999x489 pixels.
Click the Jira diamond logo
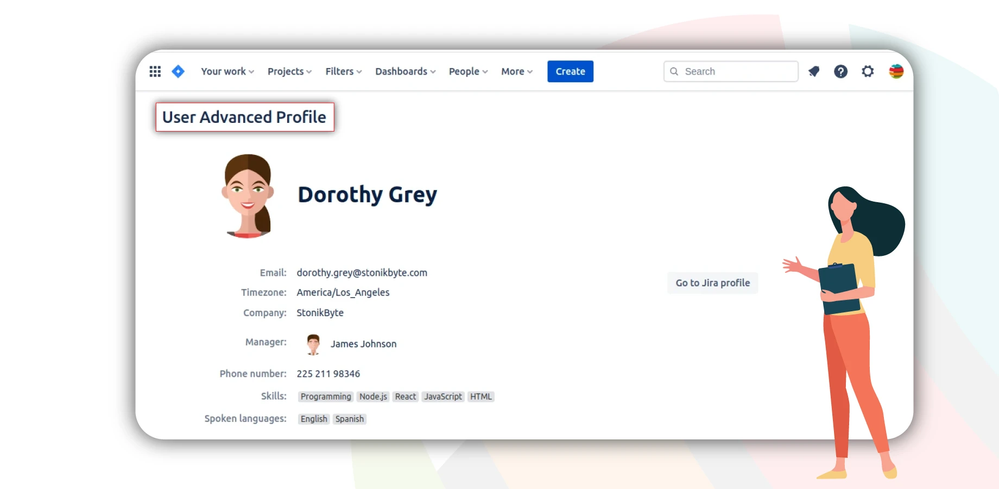178,71
